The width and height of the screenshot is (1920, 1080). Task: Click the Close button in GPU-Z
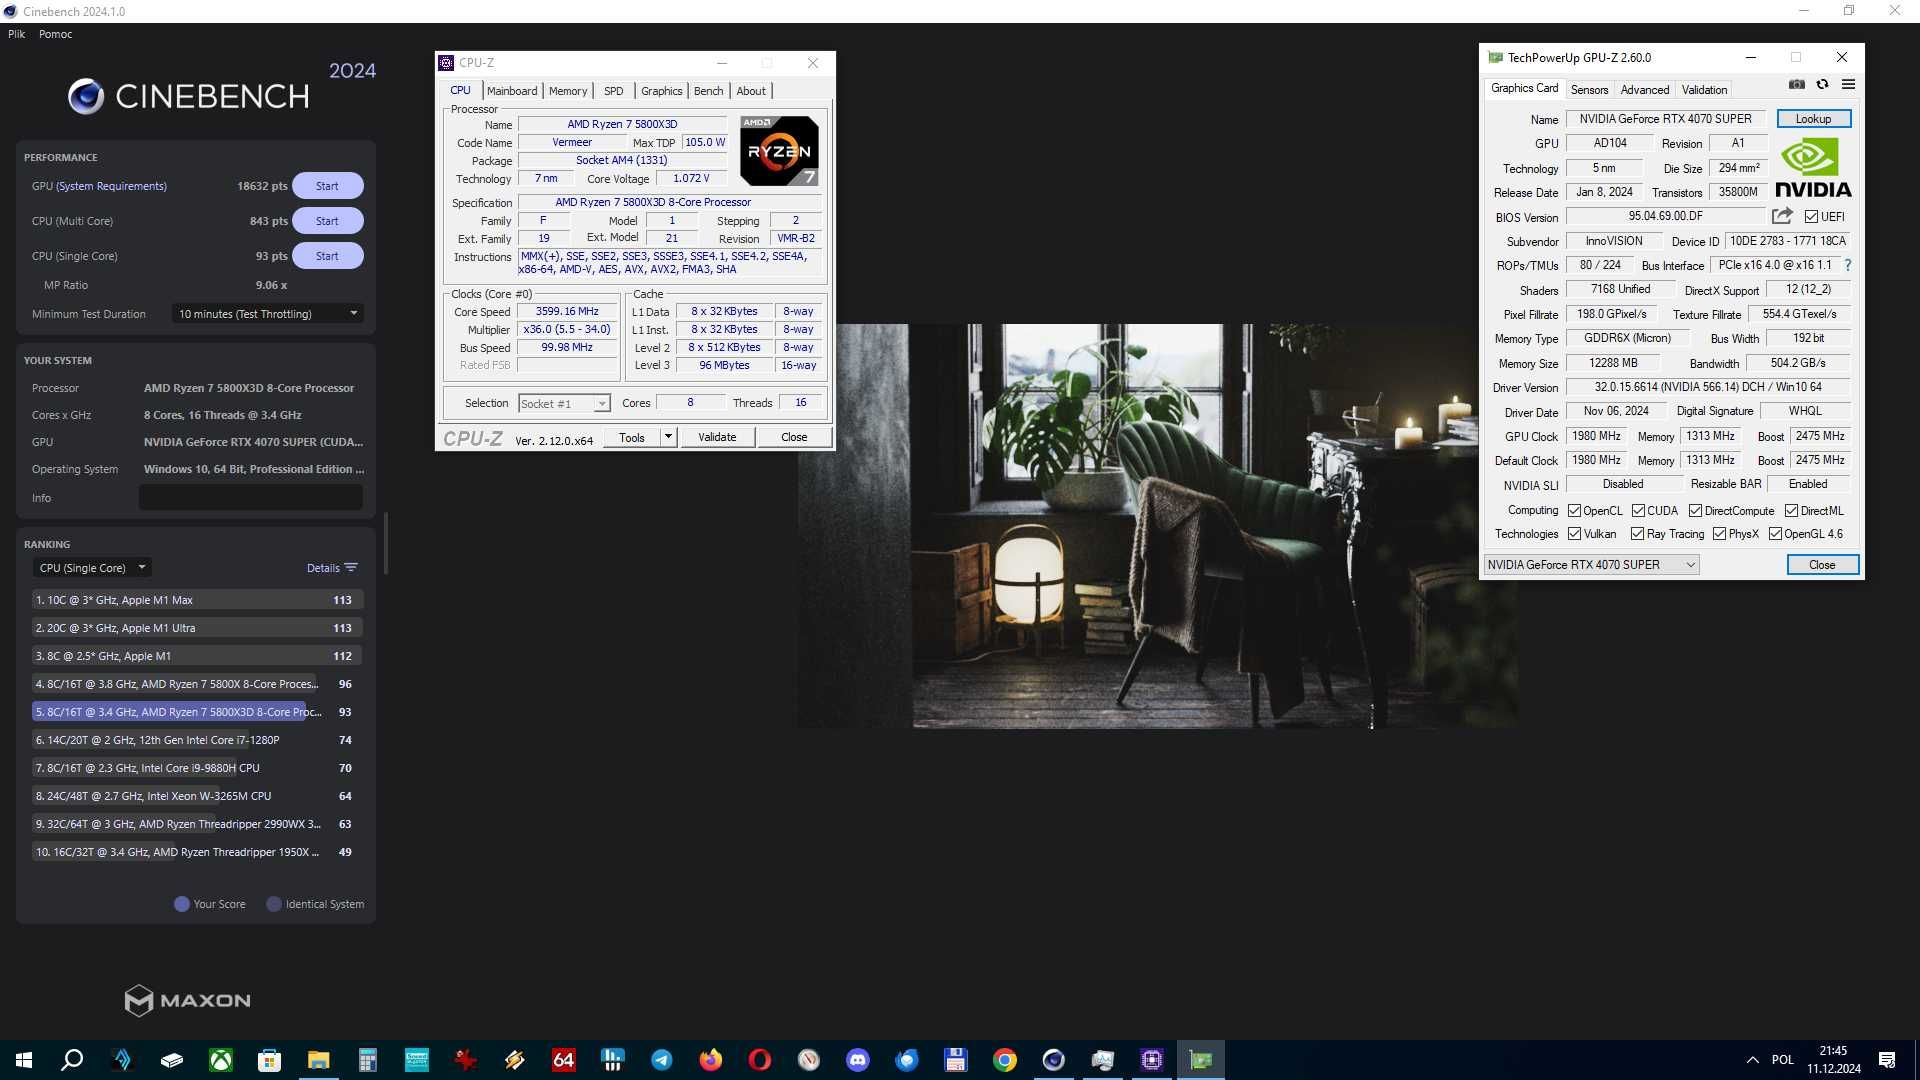tap(1822, 565)
